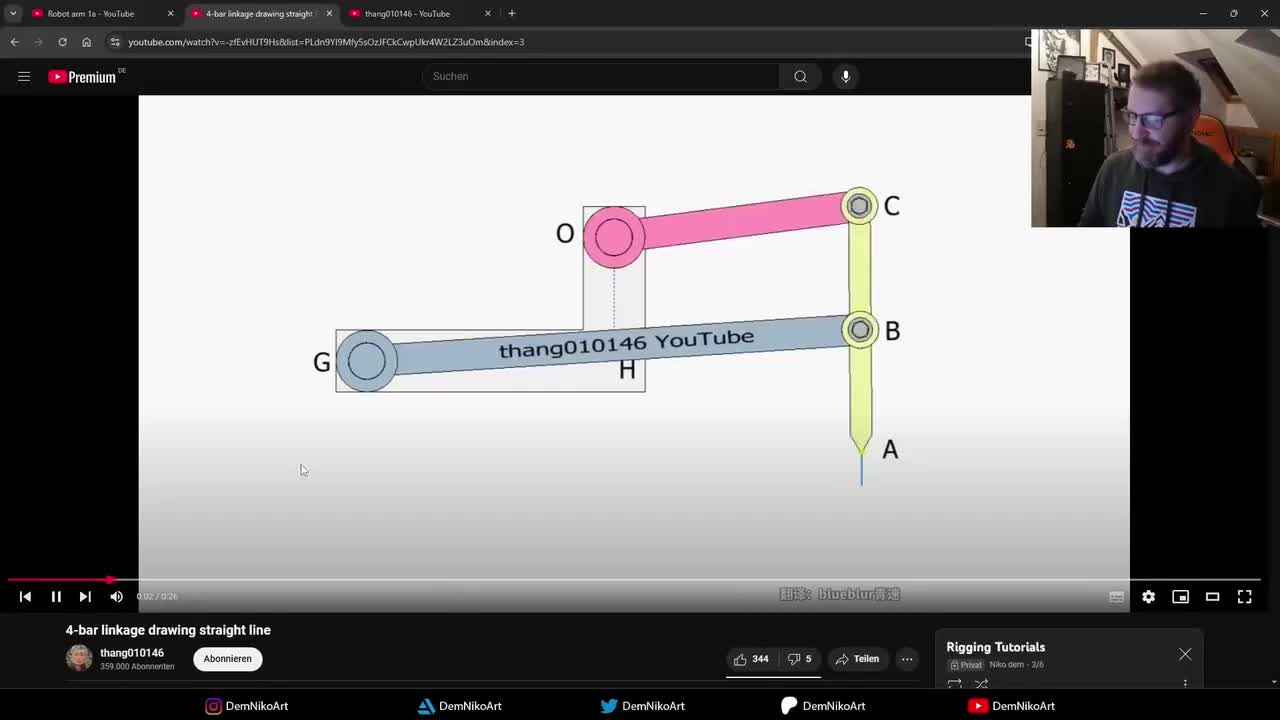Open the thang010146 channel avatar
The height and width of the screenshot is (720, 1280).
[79, 658]
